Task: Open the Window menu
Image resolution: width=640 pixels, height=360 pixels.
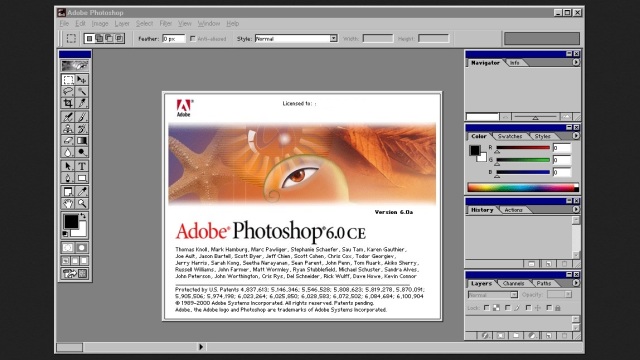Action: (209, 24)
